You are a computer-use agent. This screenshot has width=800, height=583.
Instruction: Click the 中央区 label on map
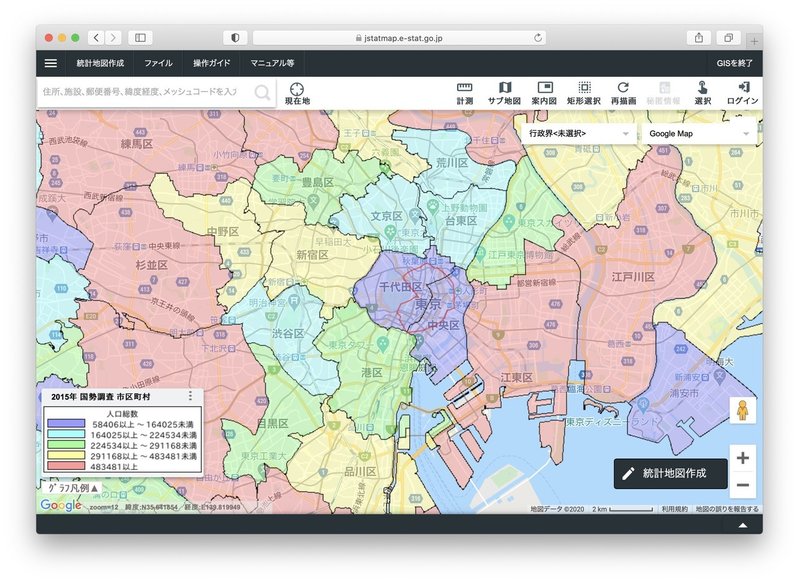pyautogui.click(x=443, y=325)
